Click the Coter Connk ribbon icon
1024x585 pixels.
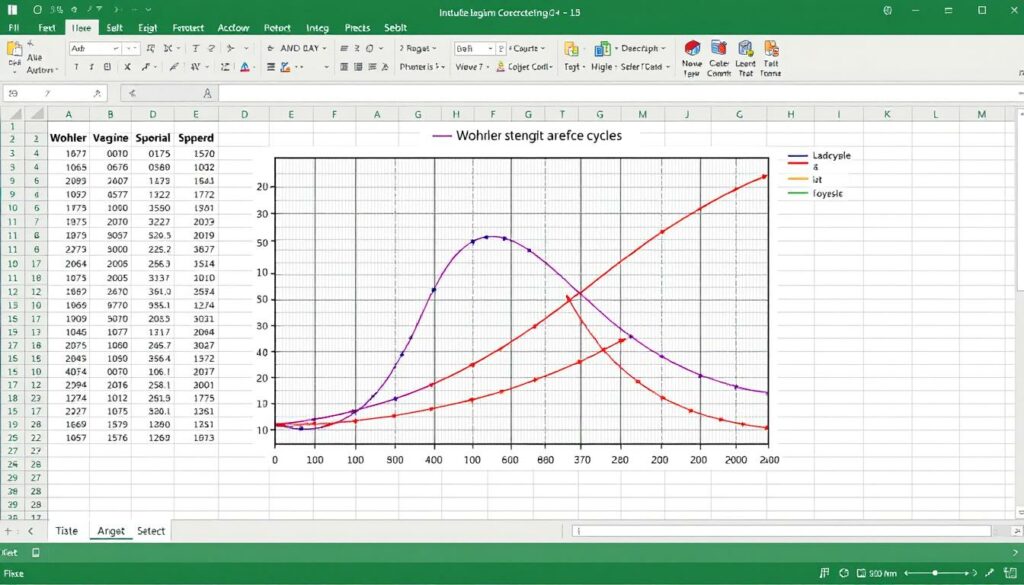[719, 48]
